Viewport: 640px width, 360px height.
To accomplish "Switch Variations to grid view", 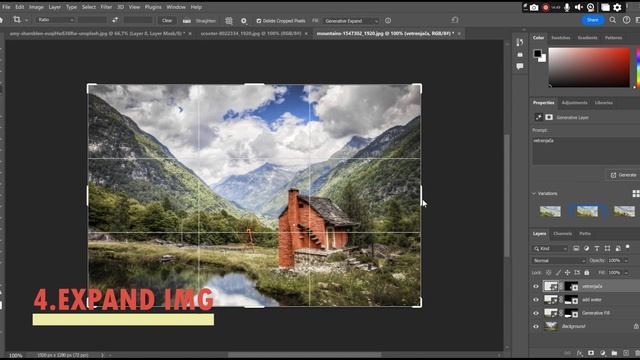I will (636, 193).
